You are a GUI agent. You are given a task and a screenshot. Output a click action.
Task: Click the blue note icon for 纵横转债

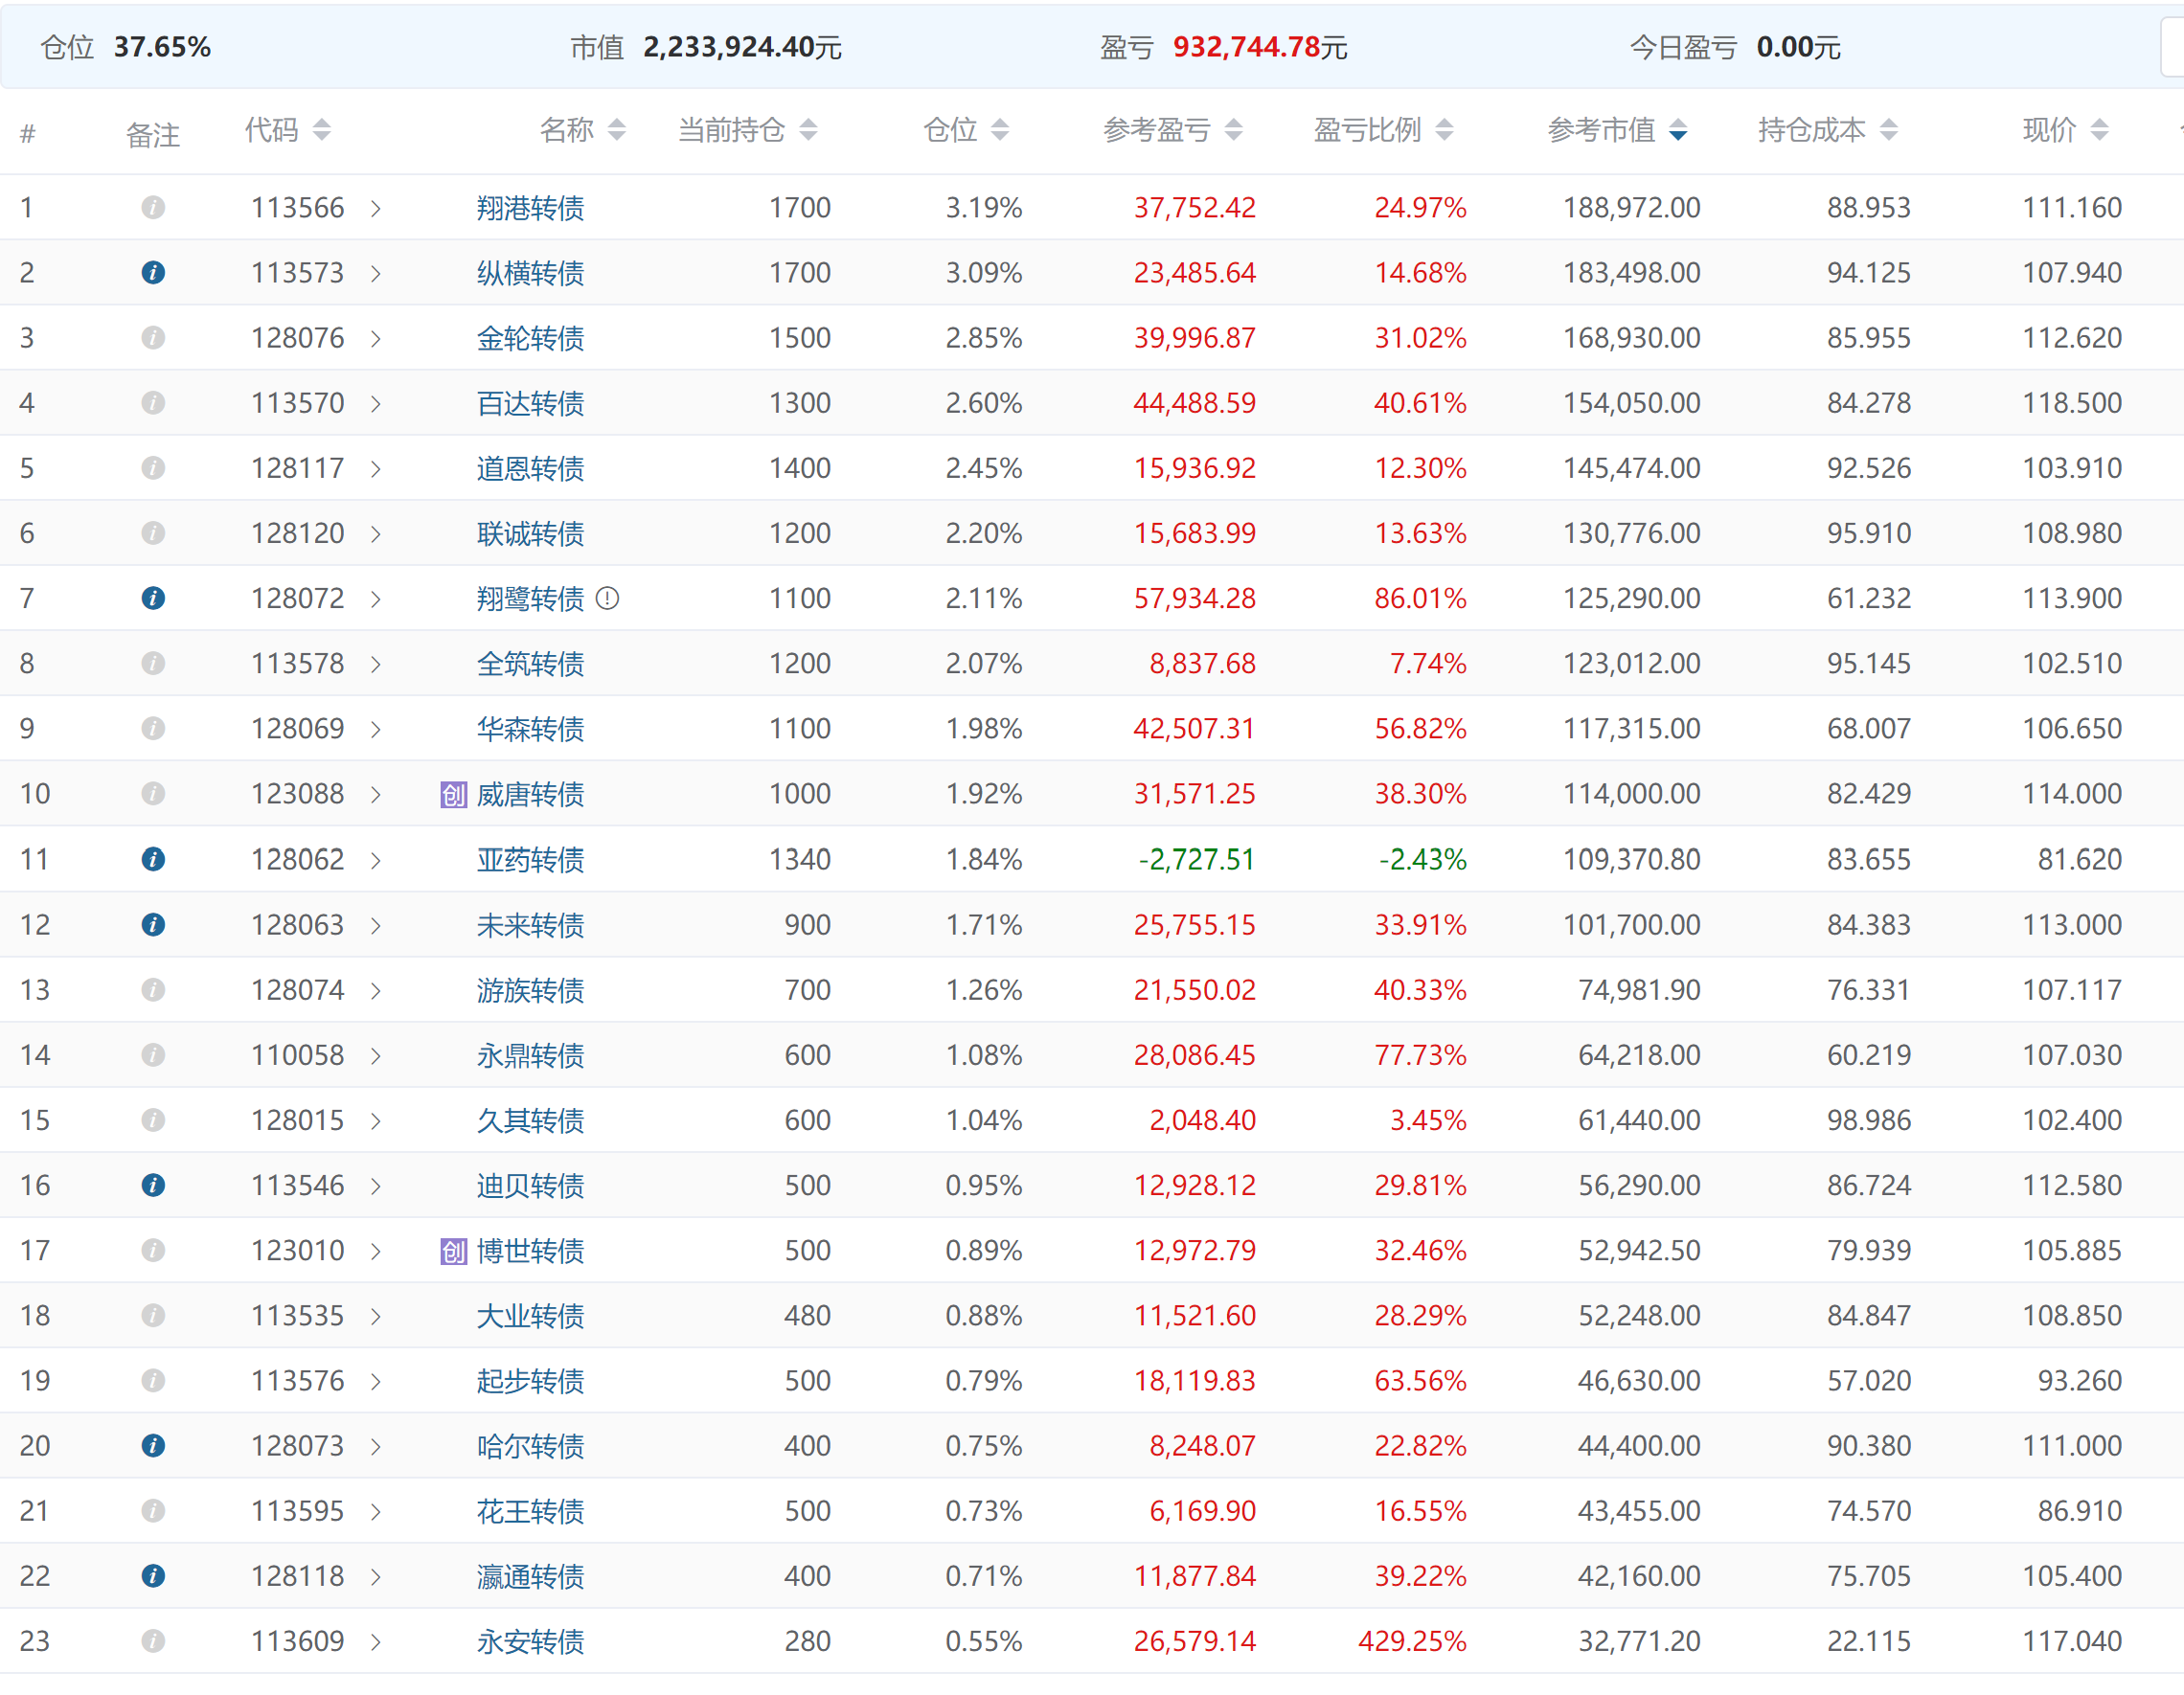click(x=153, y=272)
